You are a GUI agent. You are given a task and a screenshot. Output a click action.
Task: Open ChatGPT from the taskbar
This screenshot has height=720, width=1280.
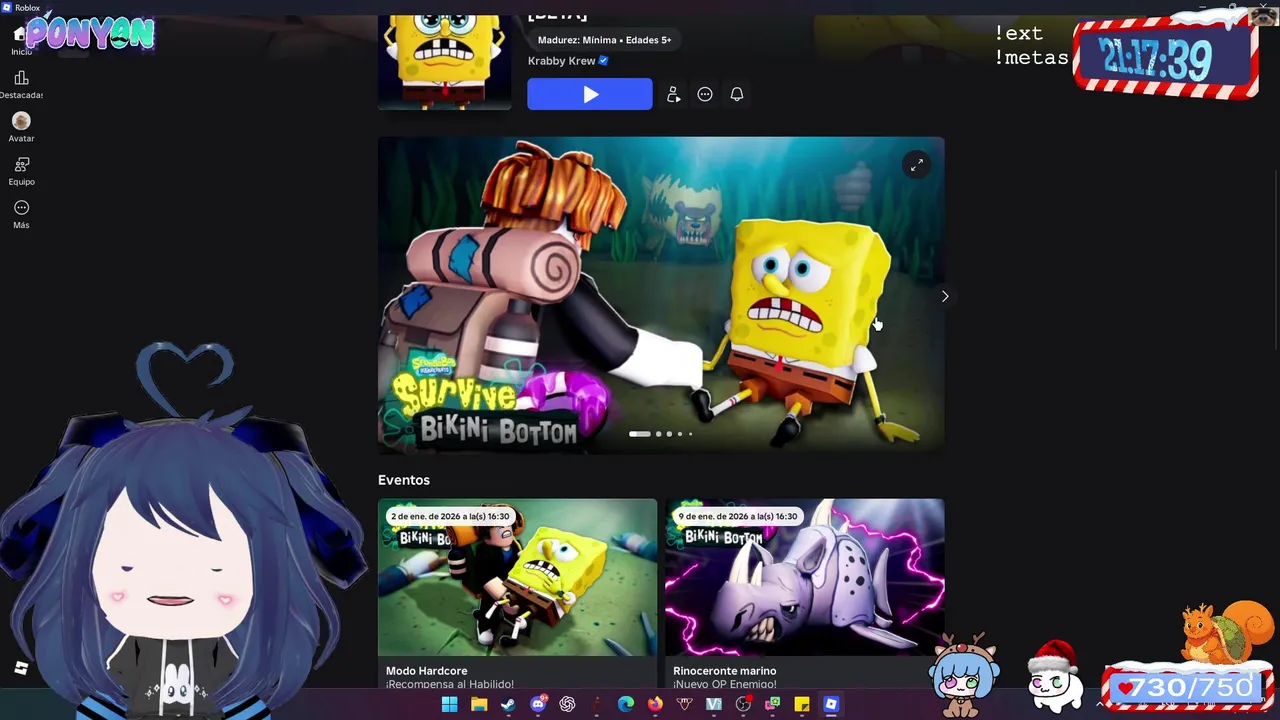tap(567, 705)
